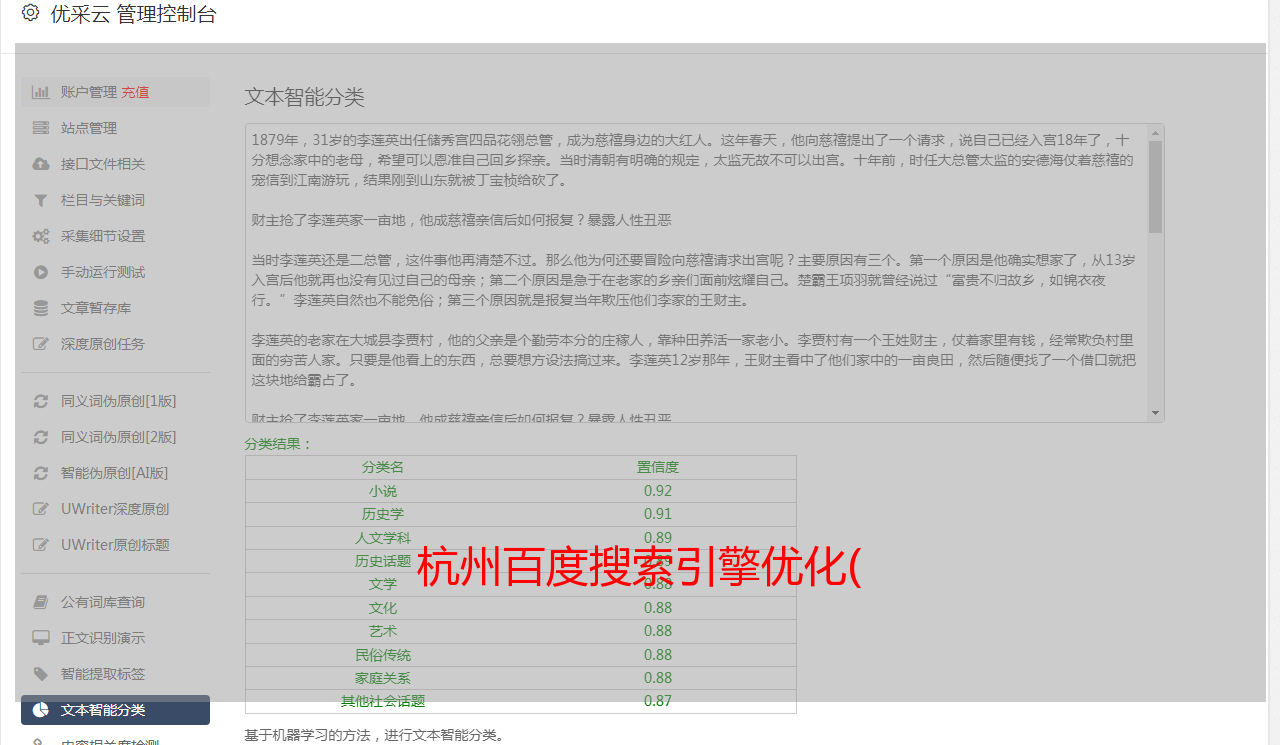Select the active 文本智能分类 sidebar item

[115, 710]
